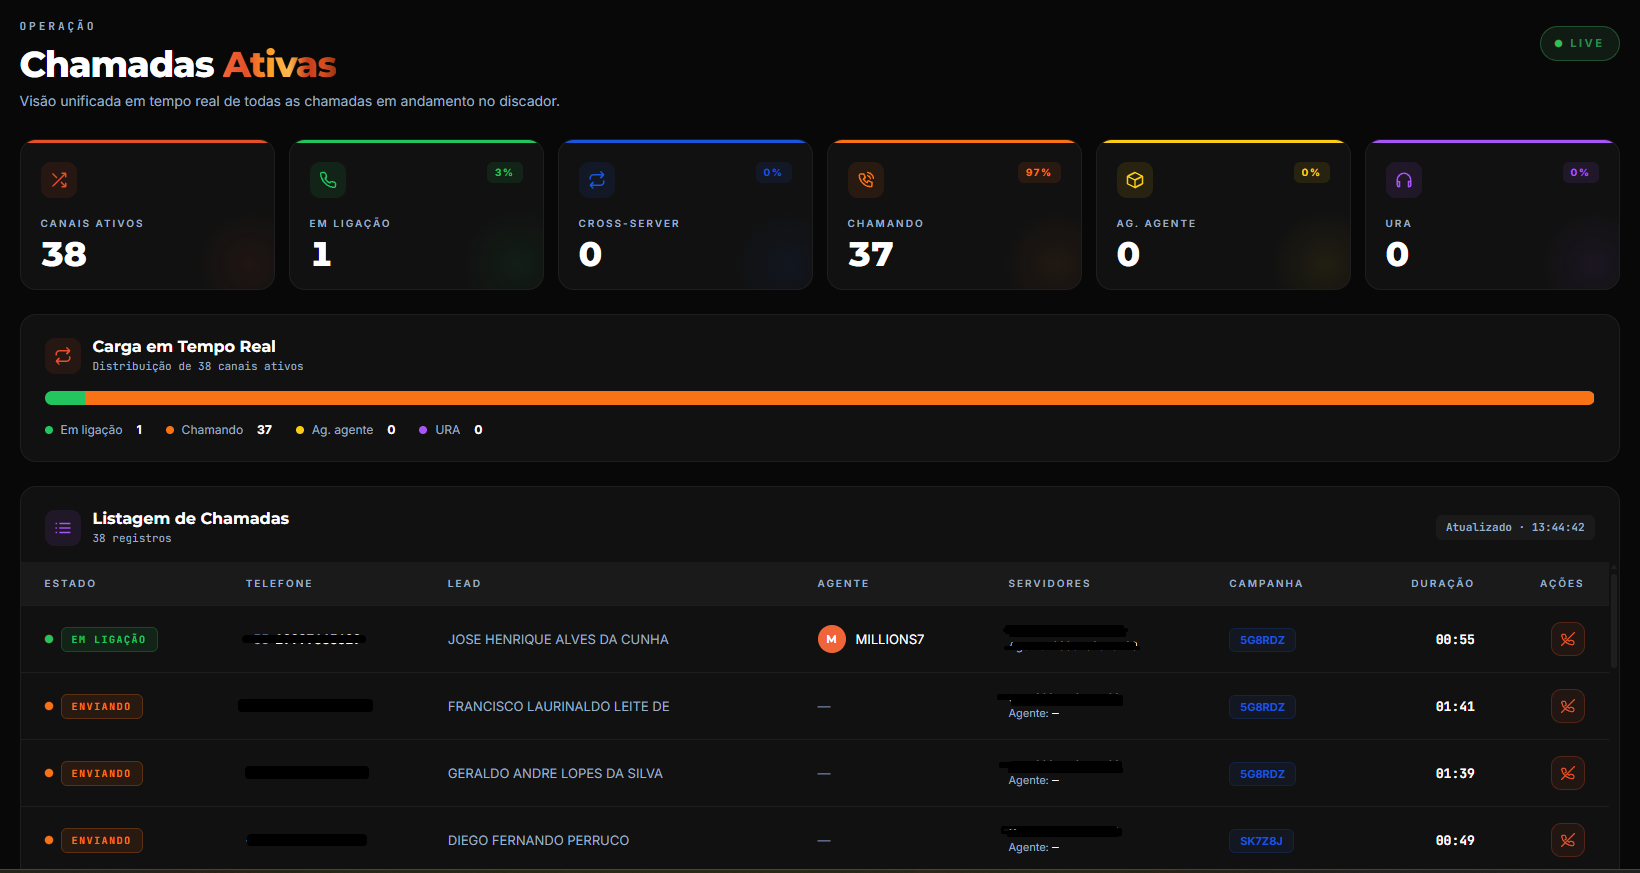Viewport: 1640px width, 873px height.
Task: Click the LIVE status indicator
Action: (1580, 43)
